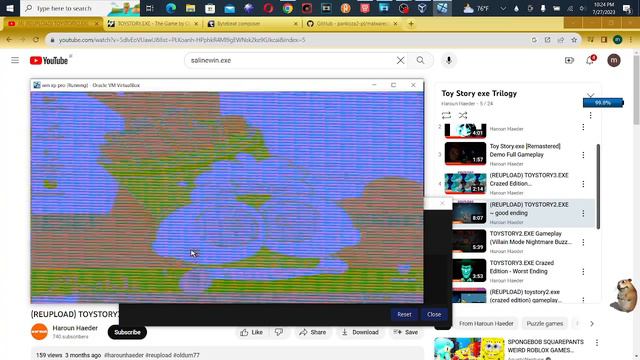Switch to the Bytebeat composer tab

point(253,24)
